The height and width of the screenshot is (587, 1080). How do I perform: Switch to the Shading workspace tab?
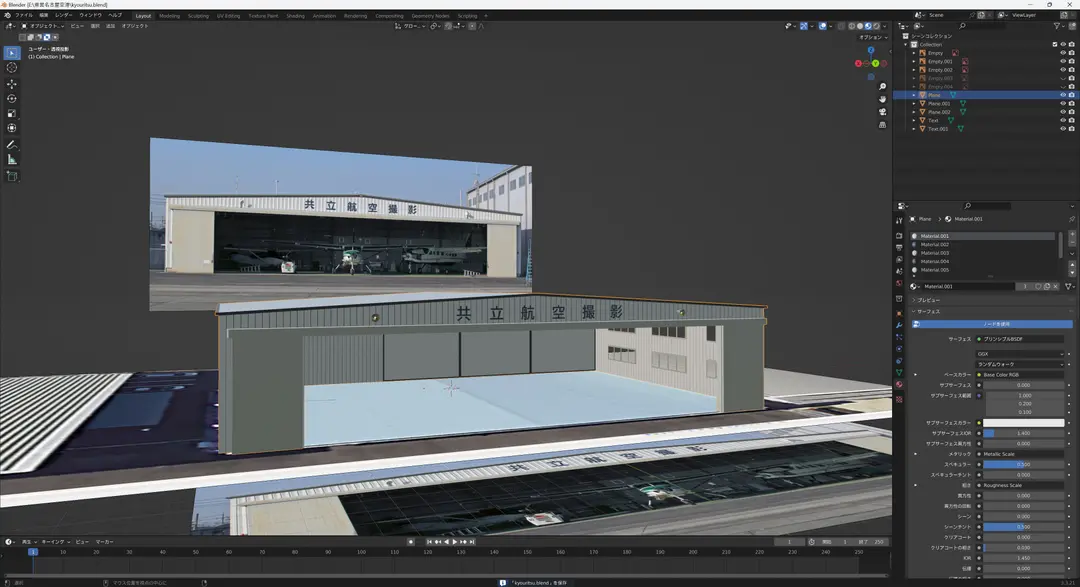click(x=295, y=16)
